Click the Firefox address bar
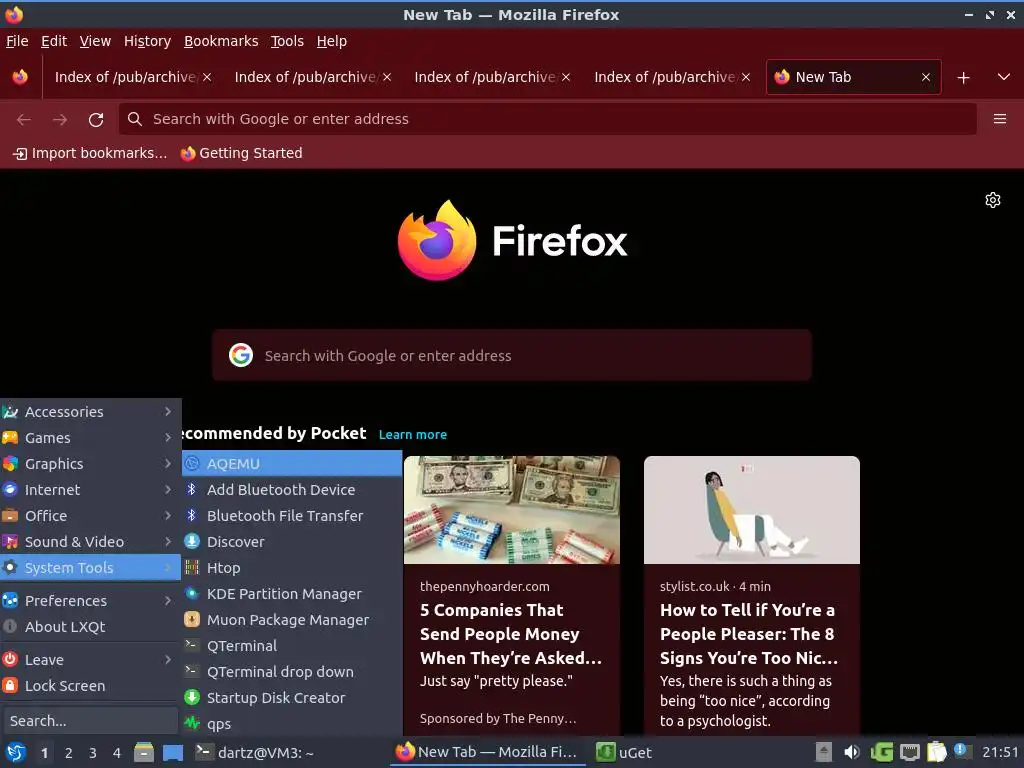The width and height of the screenshot is (1024, 768). click(547, 120)
